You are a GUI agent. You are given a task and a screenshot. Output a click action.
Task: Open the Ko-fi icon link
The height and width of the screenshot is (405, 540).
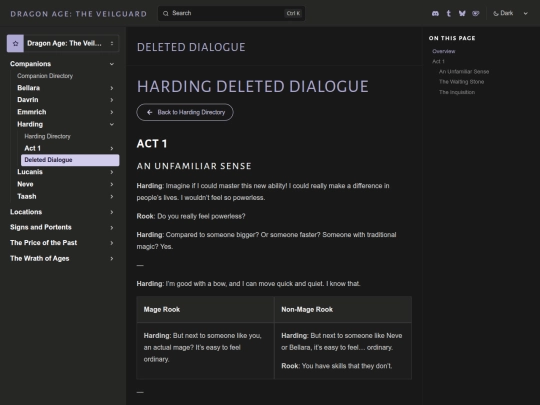pyautogui.click(x=476, y=13)
